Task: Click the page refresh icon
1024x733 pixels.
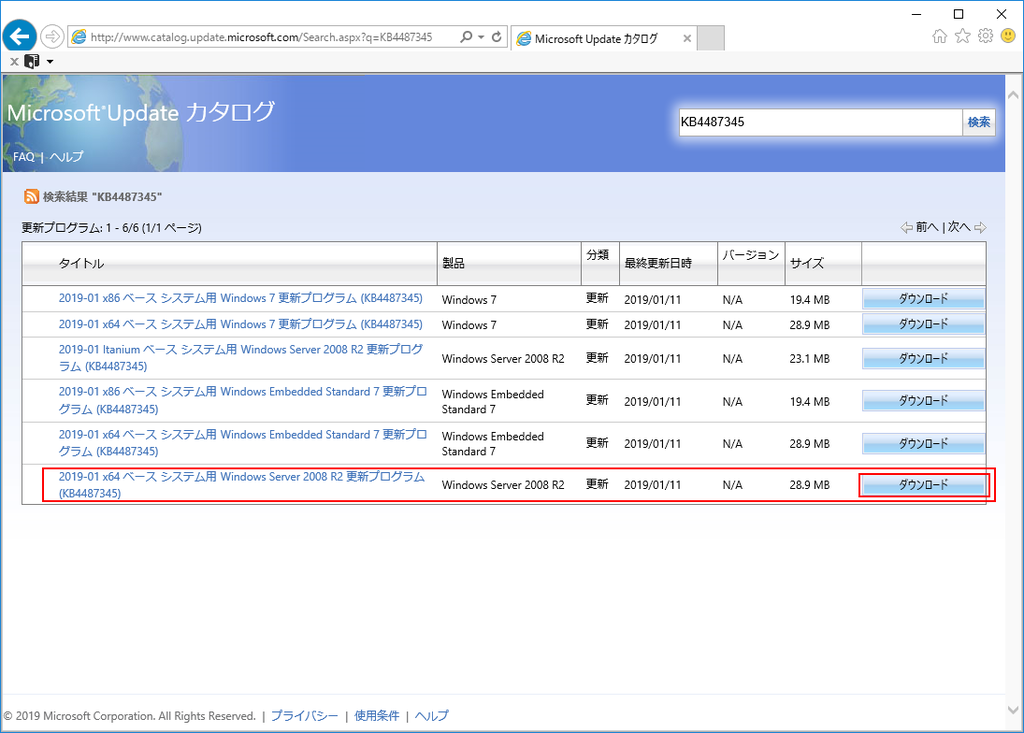Action: pyautogui.click(x=497, y=37)
